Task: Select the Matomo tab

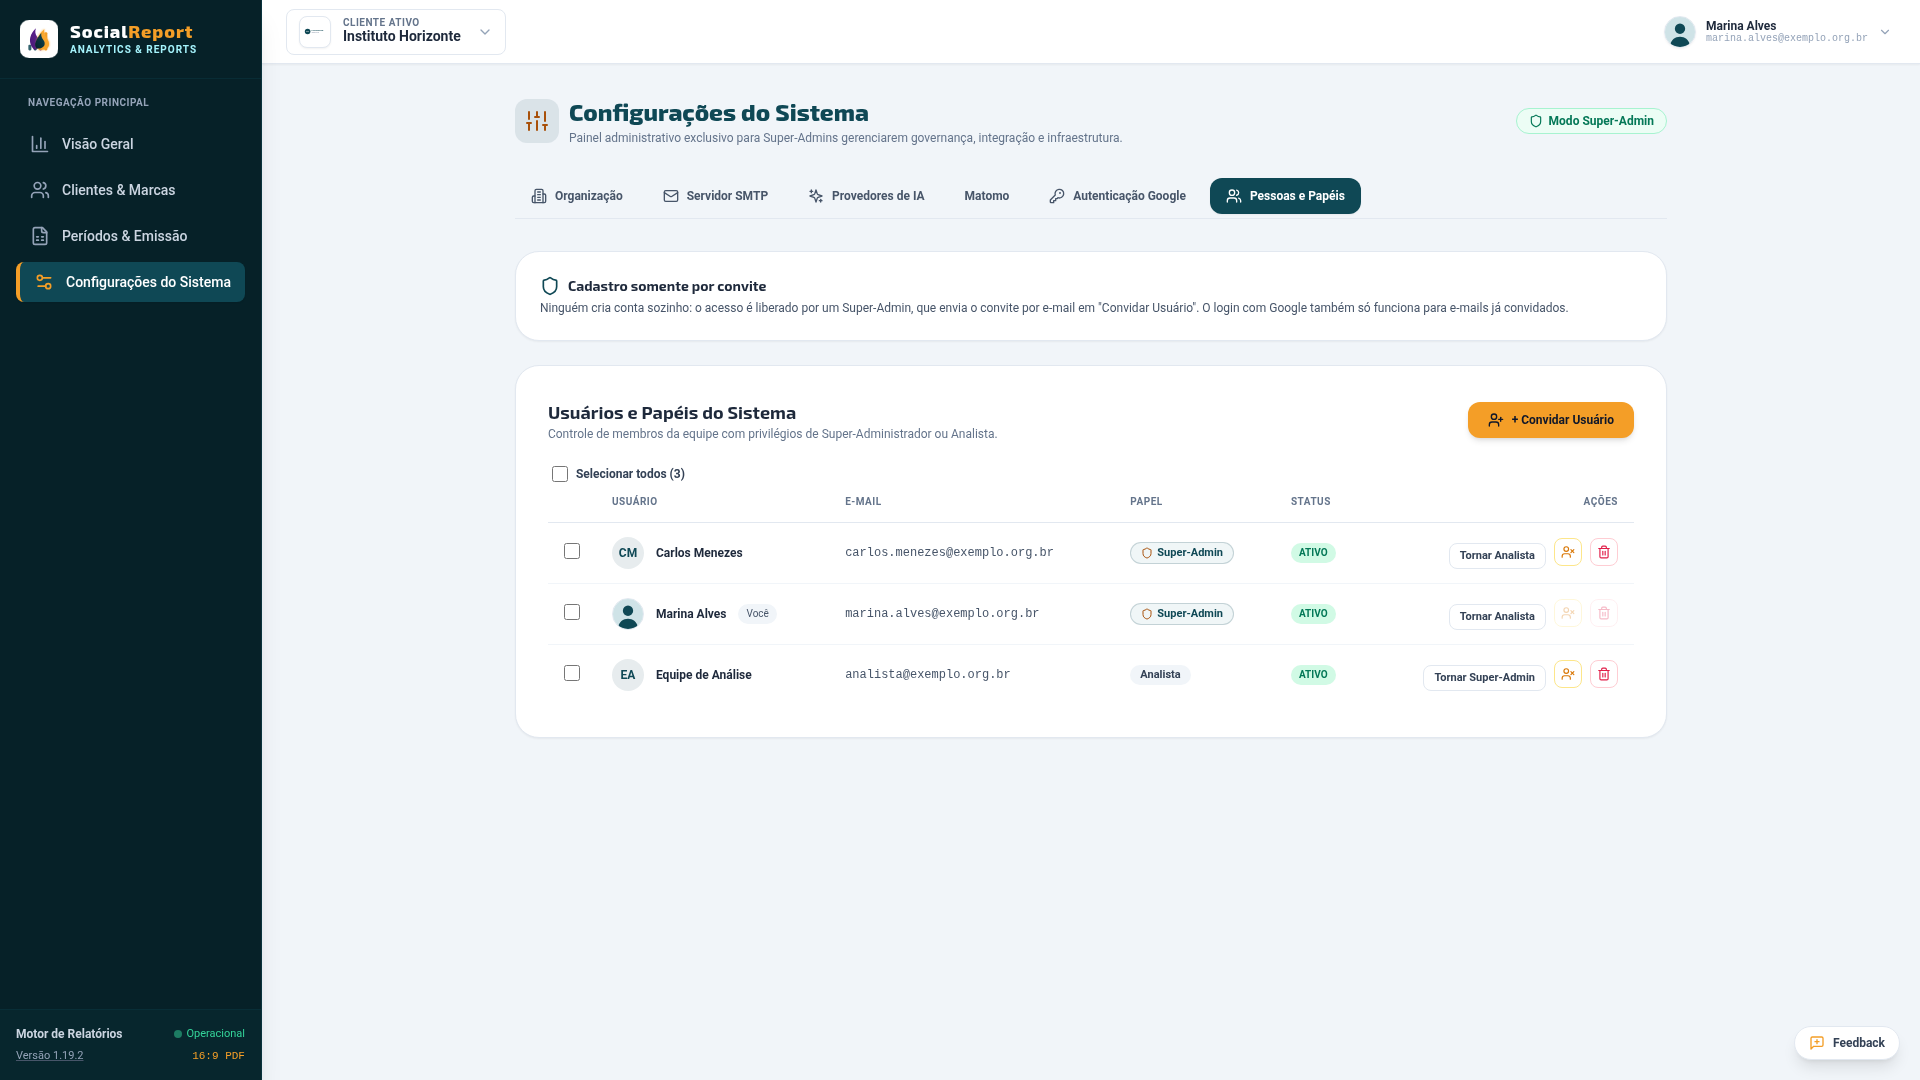Action: [987, 196]
